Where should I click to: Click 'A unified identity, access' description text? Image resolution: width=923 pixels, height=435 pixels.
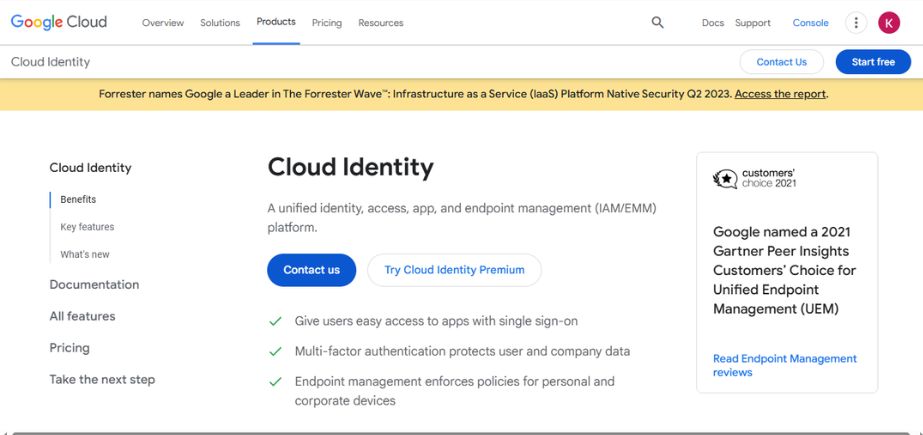click(462, 218)
